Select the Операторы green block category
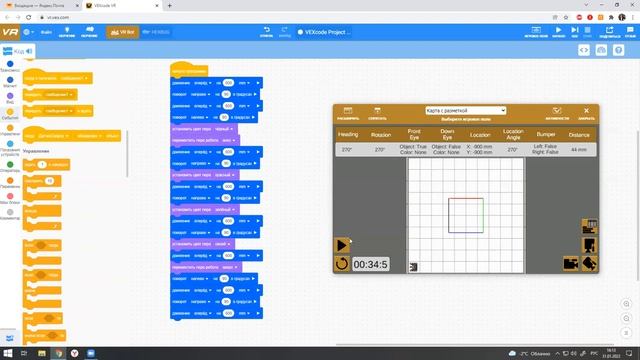 tap(10, 167)
